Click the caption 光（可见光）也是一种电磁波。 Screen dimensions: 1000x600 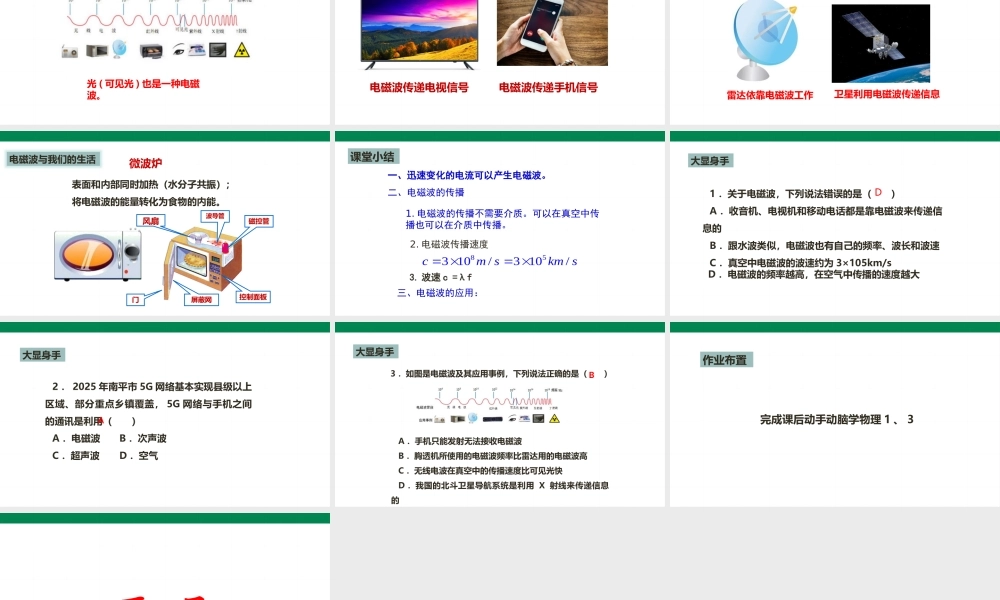click(143, 89)
